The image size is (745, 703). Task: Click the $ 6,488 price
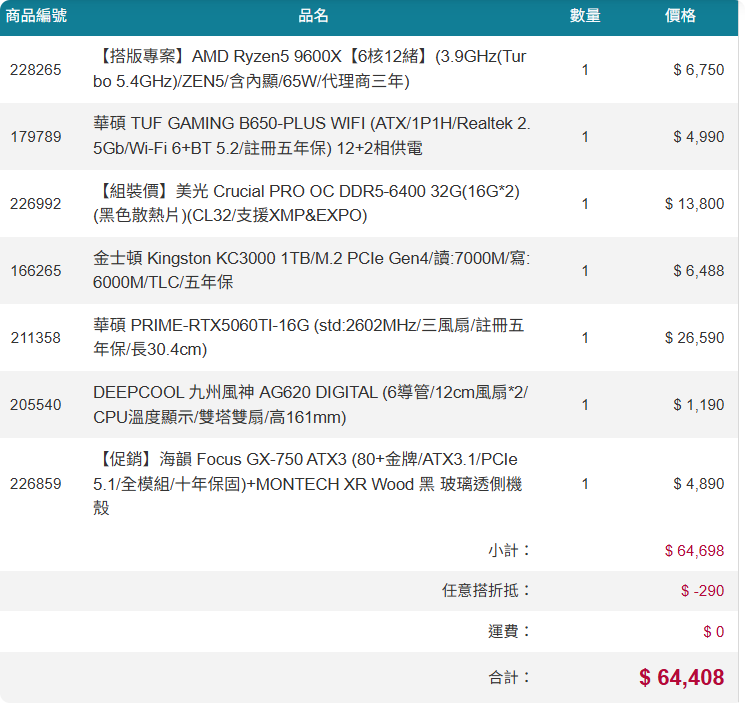click(698, 271)
